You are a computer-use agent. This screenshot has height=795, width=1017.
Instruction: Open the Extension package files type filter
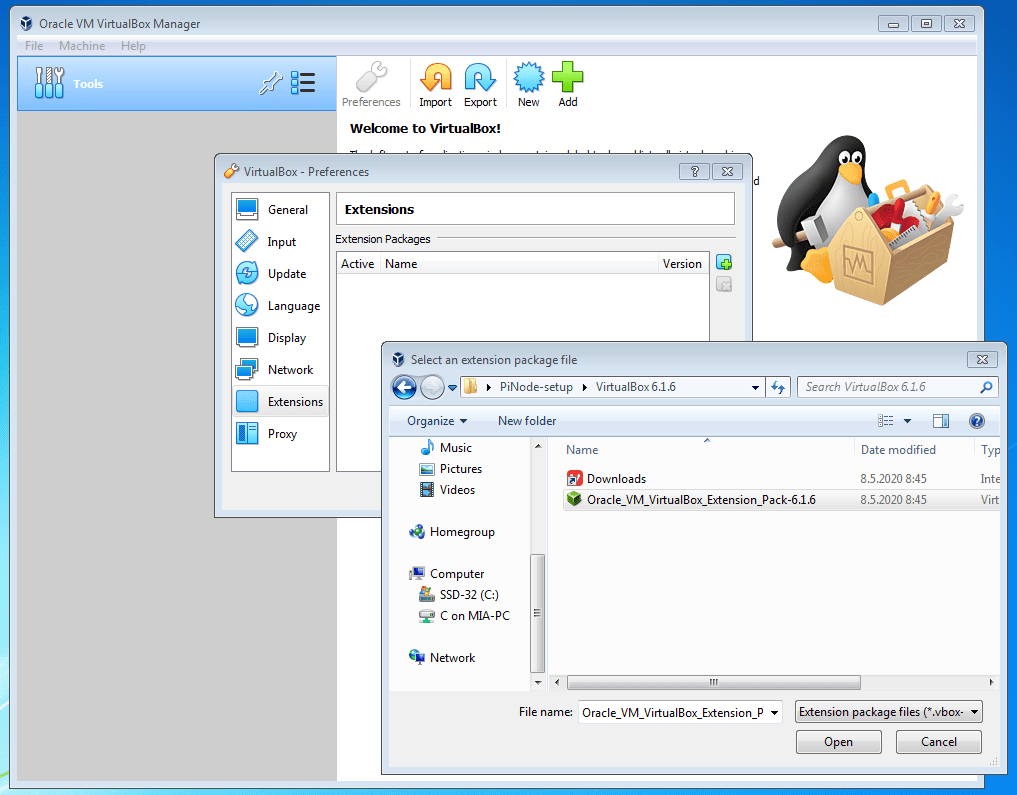pos(889,712)
